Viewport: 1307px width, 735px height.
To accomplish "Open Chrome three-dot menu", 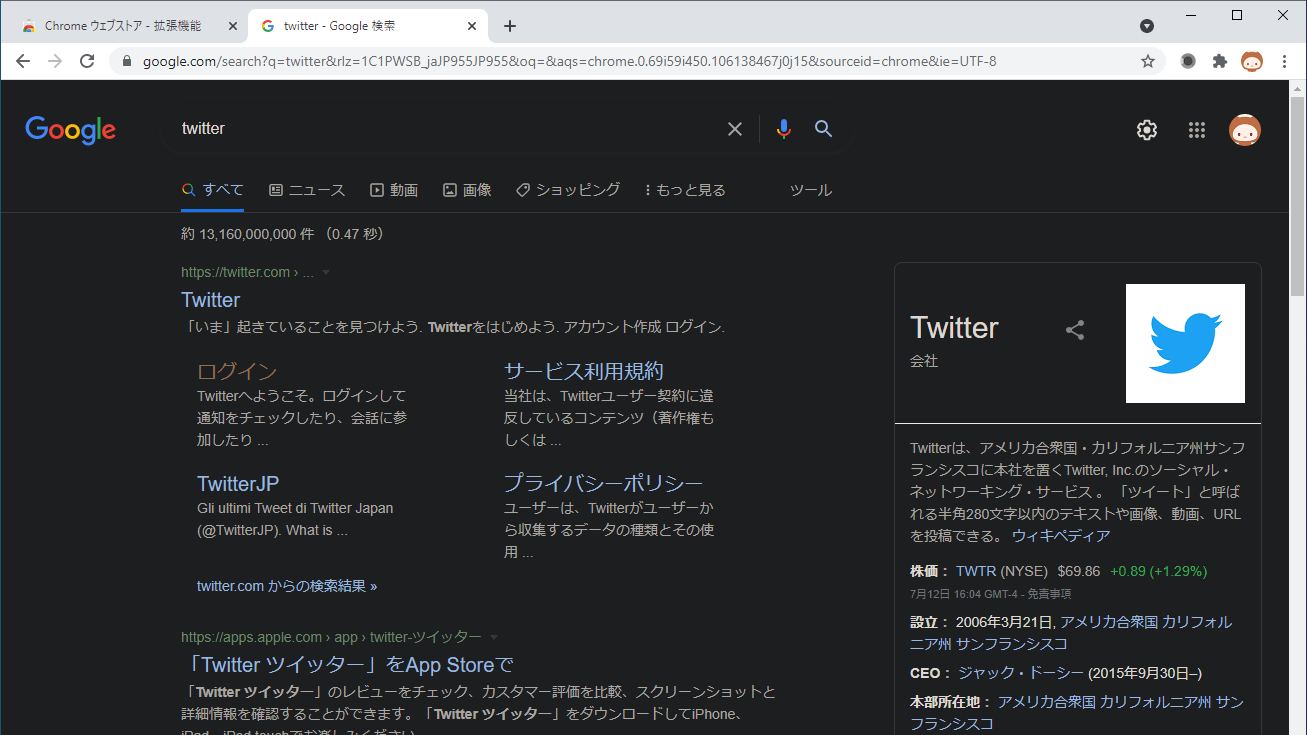I will (x=1284, y=61).
